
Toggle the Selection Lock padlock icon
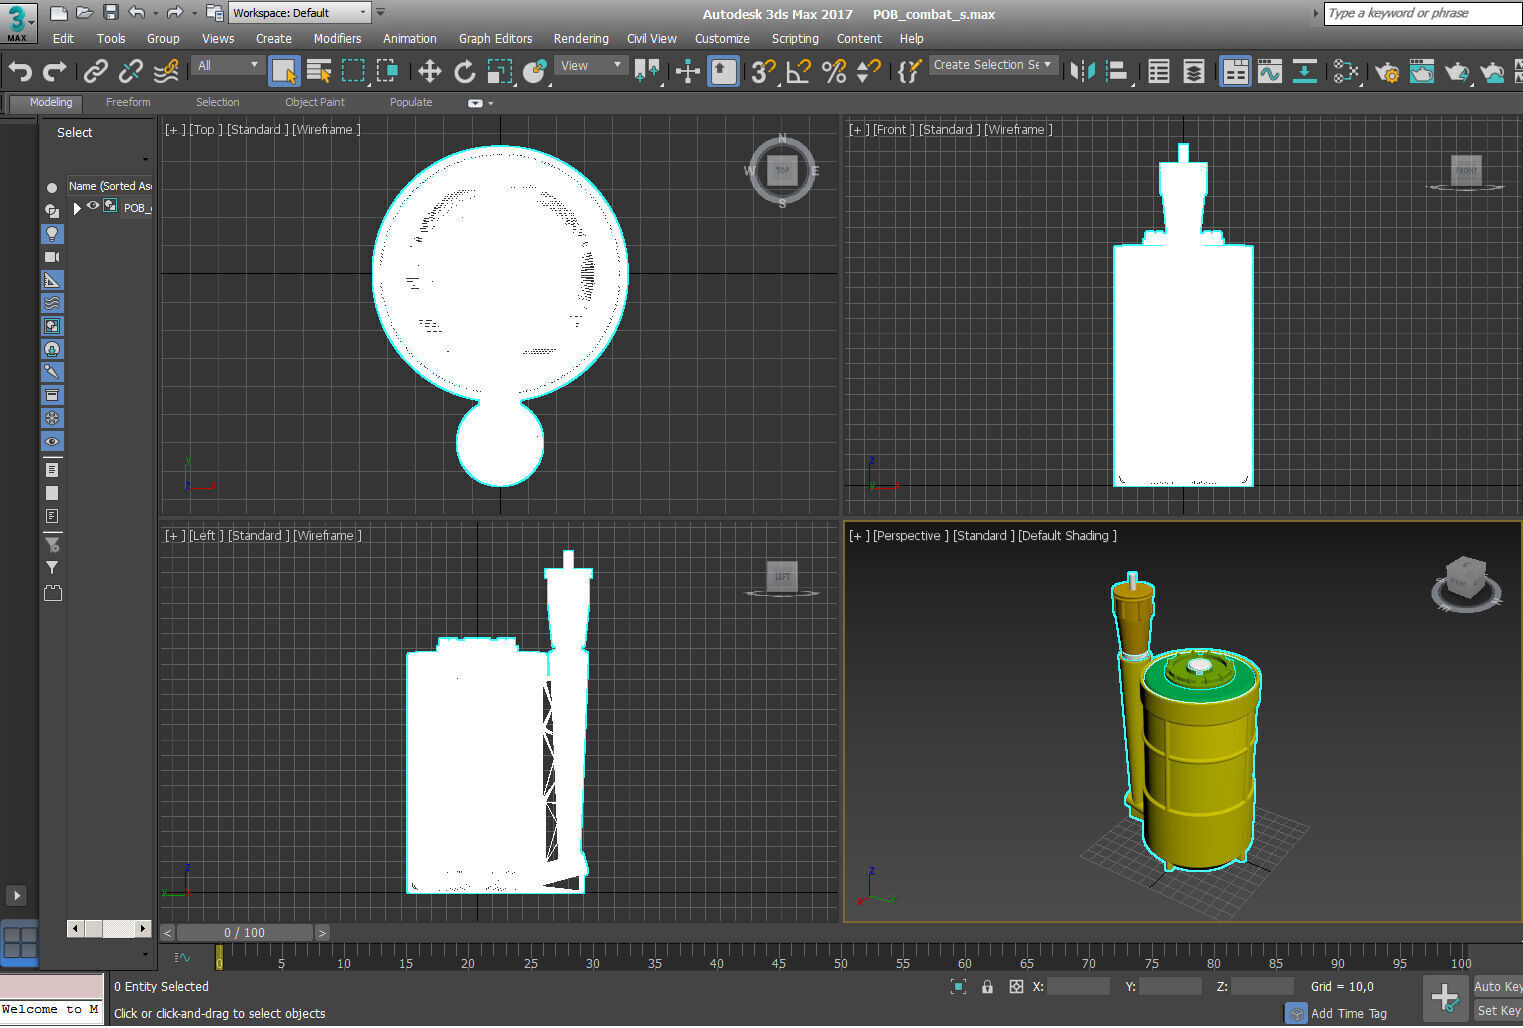[987, 986]
